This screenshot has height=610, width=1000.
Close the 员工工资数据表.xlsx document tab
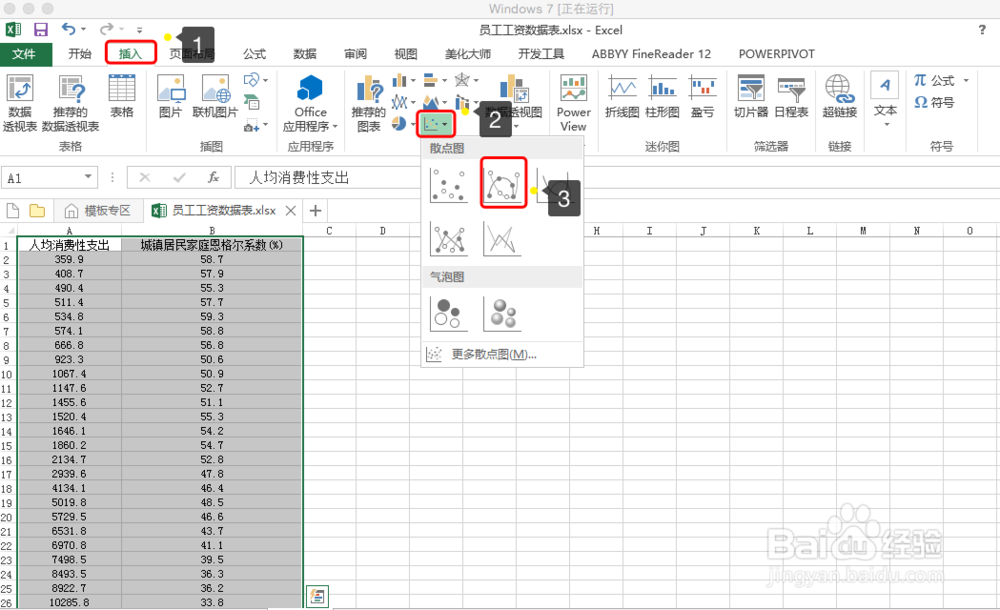(x=290, y=210)
